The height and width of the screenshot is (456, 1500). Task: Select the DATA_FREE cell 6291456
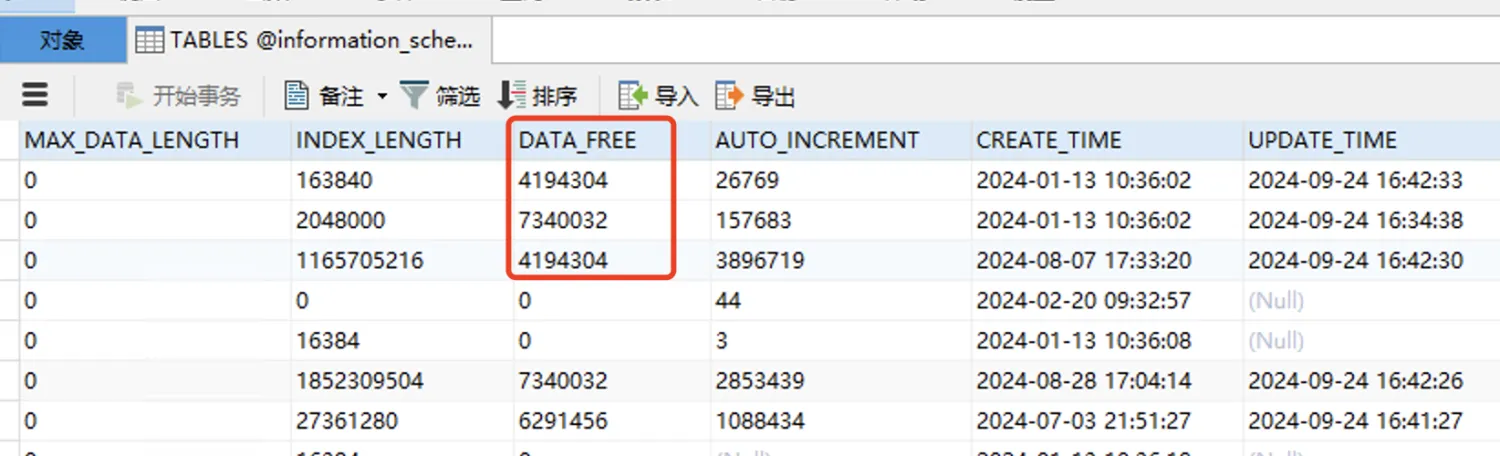(x=612, y=420)
